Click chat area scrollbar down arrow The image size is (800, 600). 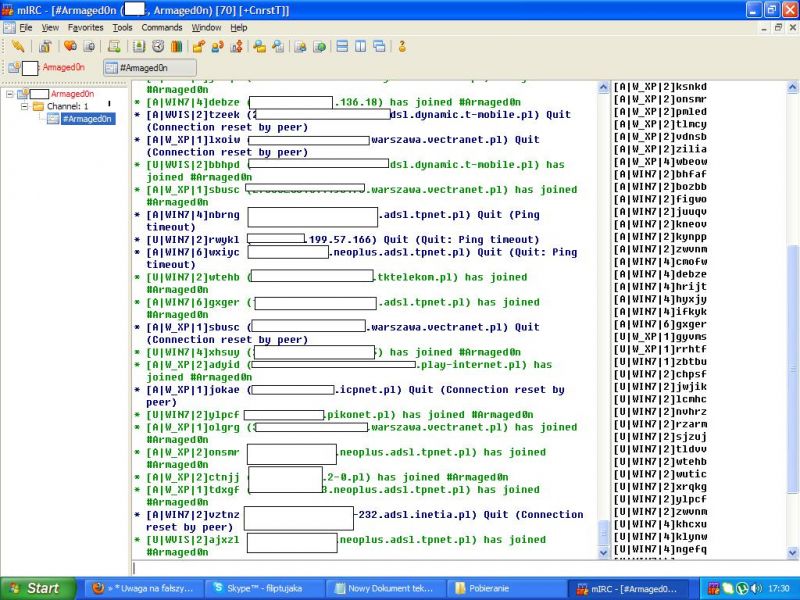(604, 552)
